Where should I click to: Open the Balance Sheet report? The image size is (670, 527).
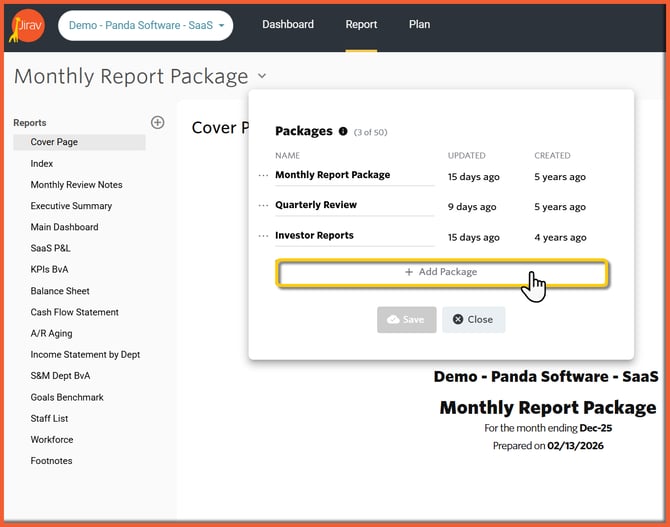(60, 291)
